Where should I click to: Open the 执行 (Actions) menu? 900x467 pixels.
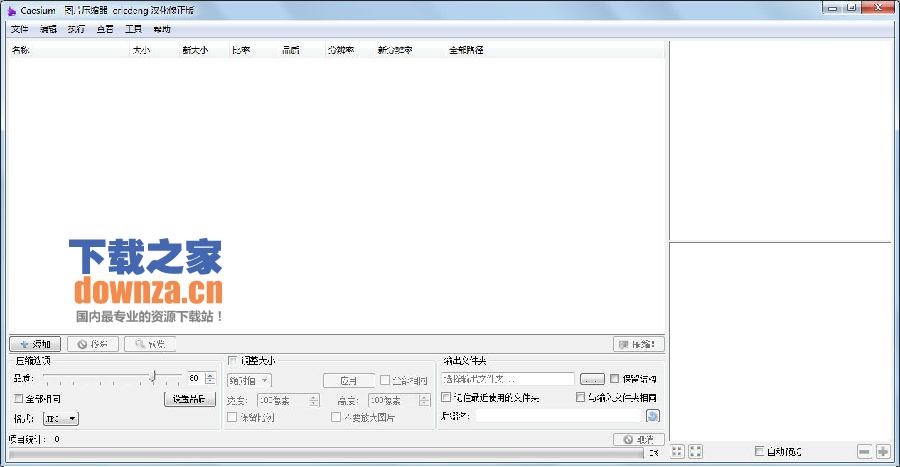point(76,29)
